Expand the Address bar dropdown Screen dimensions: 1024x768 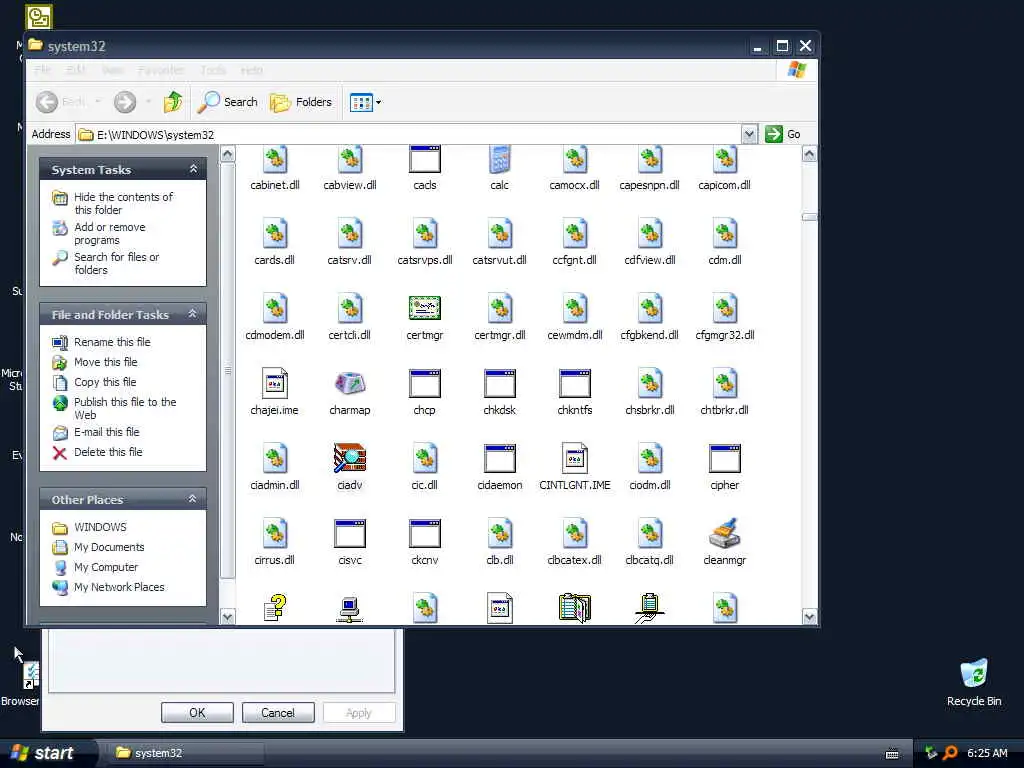point(749,134)
